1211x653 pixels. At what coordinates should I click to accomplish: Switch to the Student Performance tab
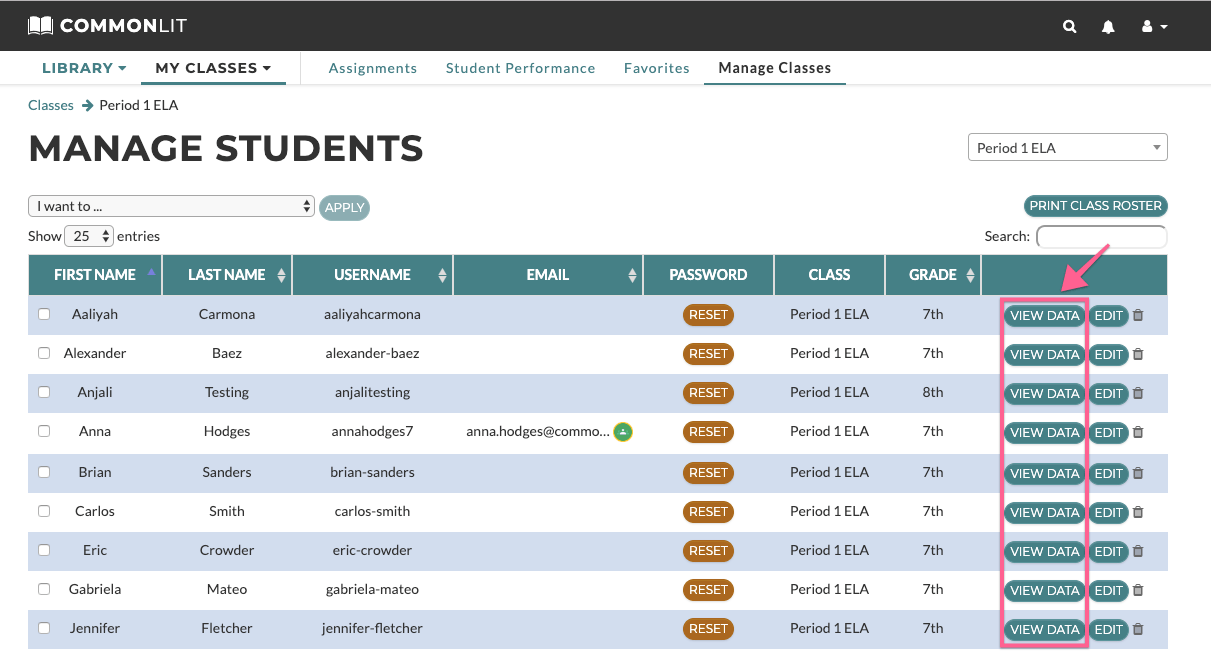(520, 68)
